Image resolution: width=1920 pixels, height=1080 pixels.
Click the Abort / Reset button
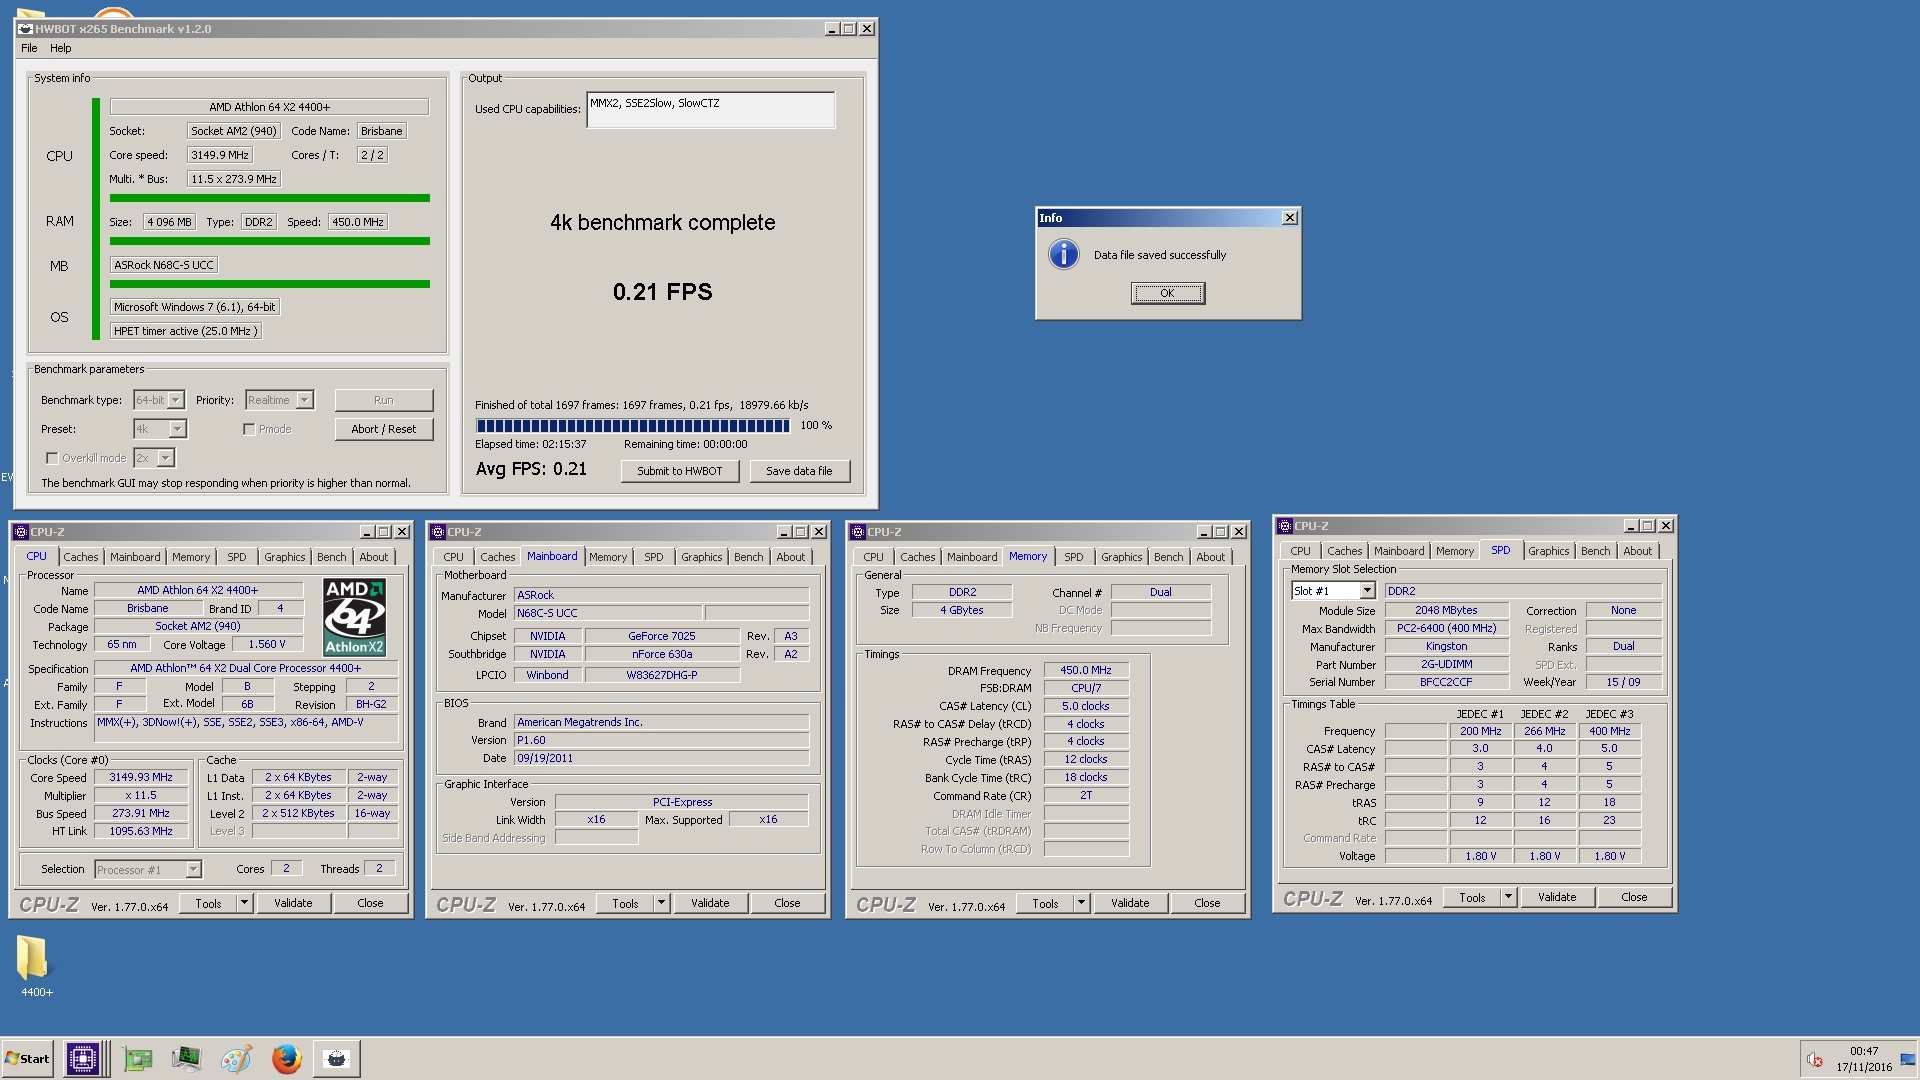pyautogui.click(x=384, y=429)
